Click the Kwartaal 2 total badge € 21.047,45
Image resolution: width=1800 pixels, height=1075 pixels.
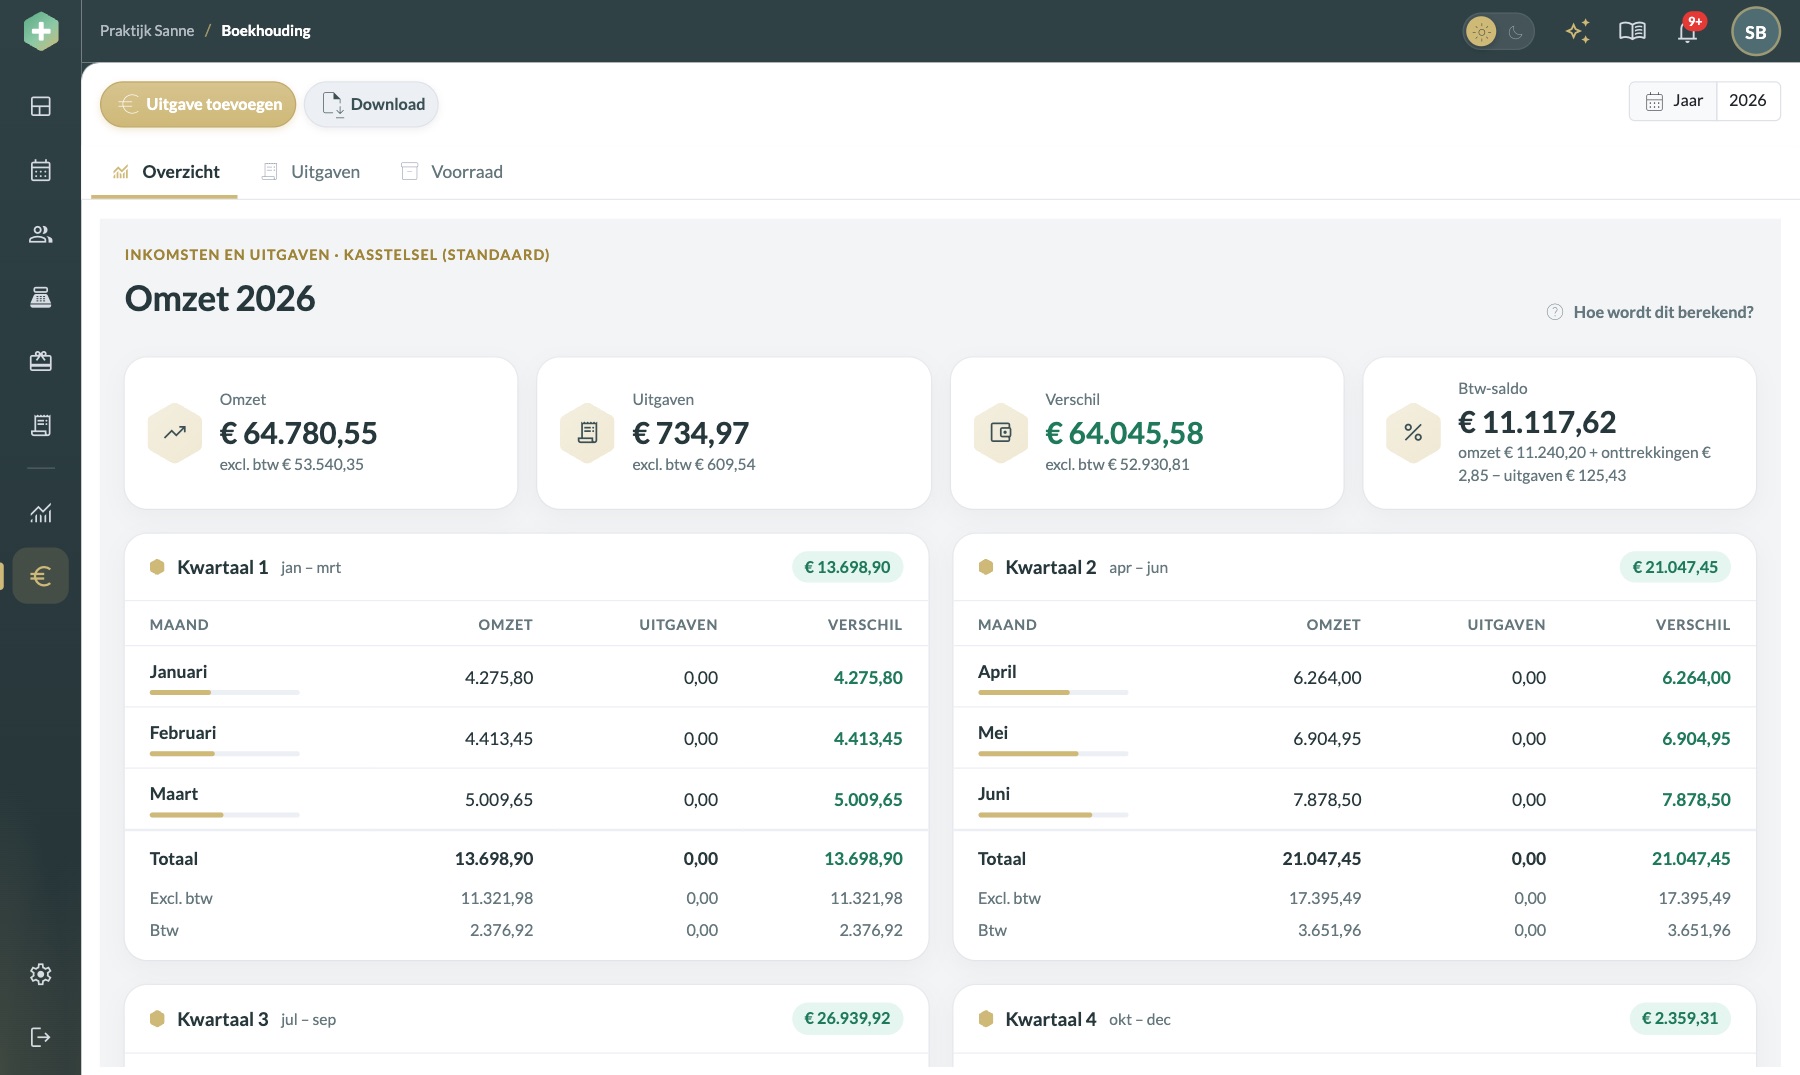pyautogui.click(x=1675, y=567)
